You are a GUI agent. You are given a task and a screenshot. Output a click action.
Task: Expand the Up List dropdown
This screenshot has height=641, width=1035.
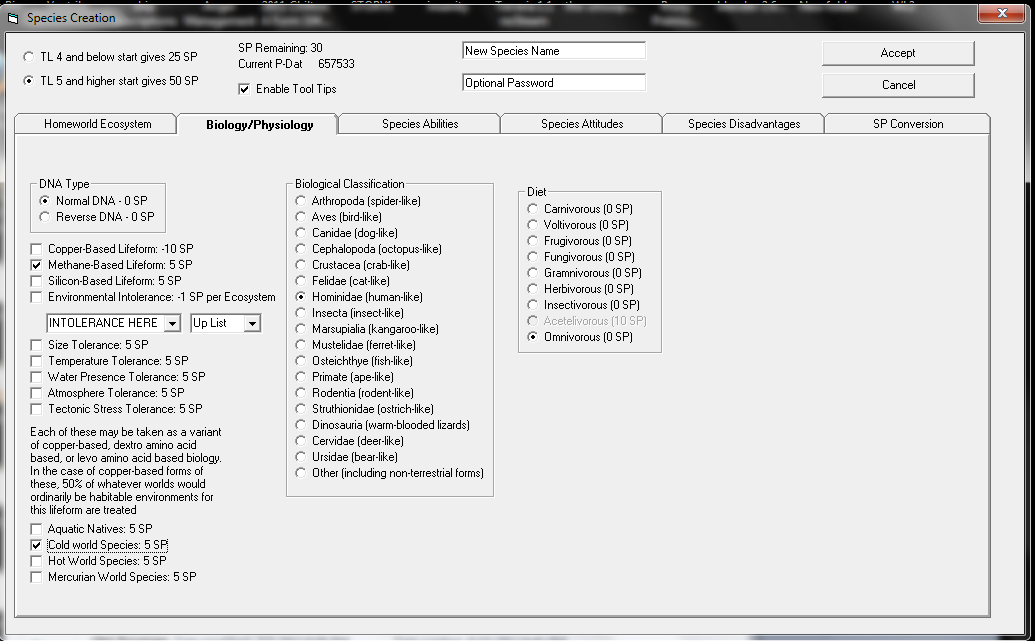coord(251,323)
